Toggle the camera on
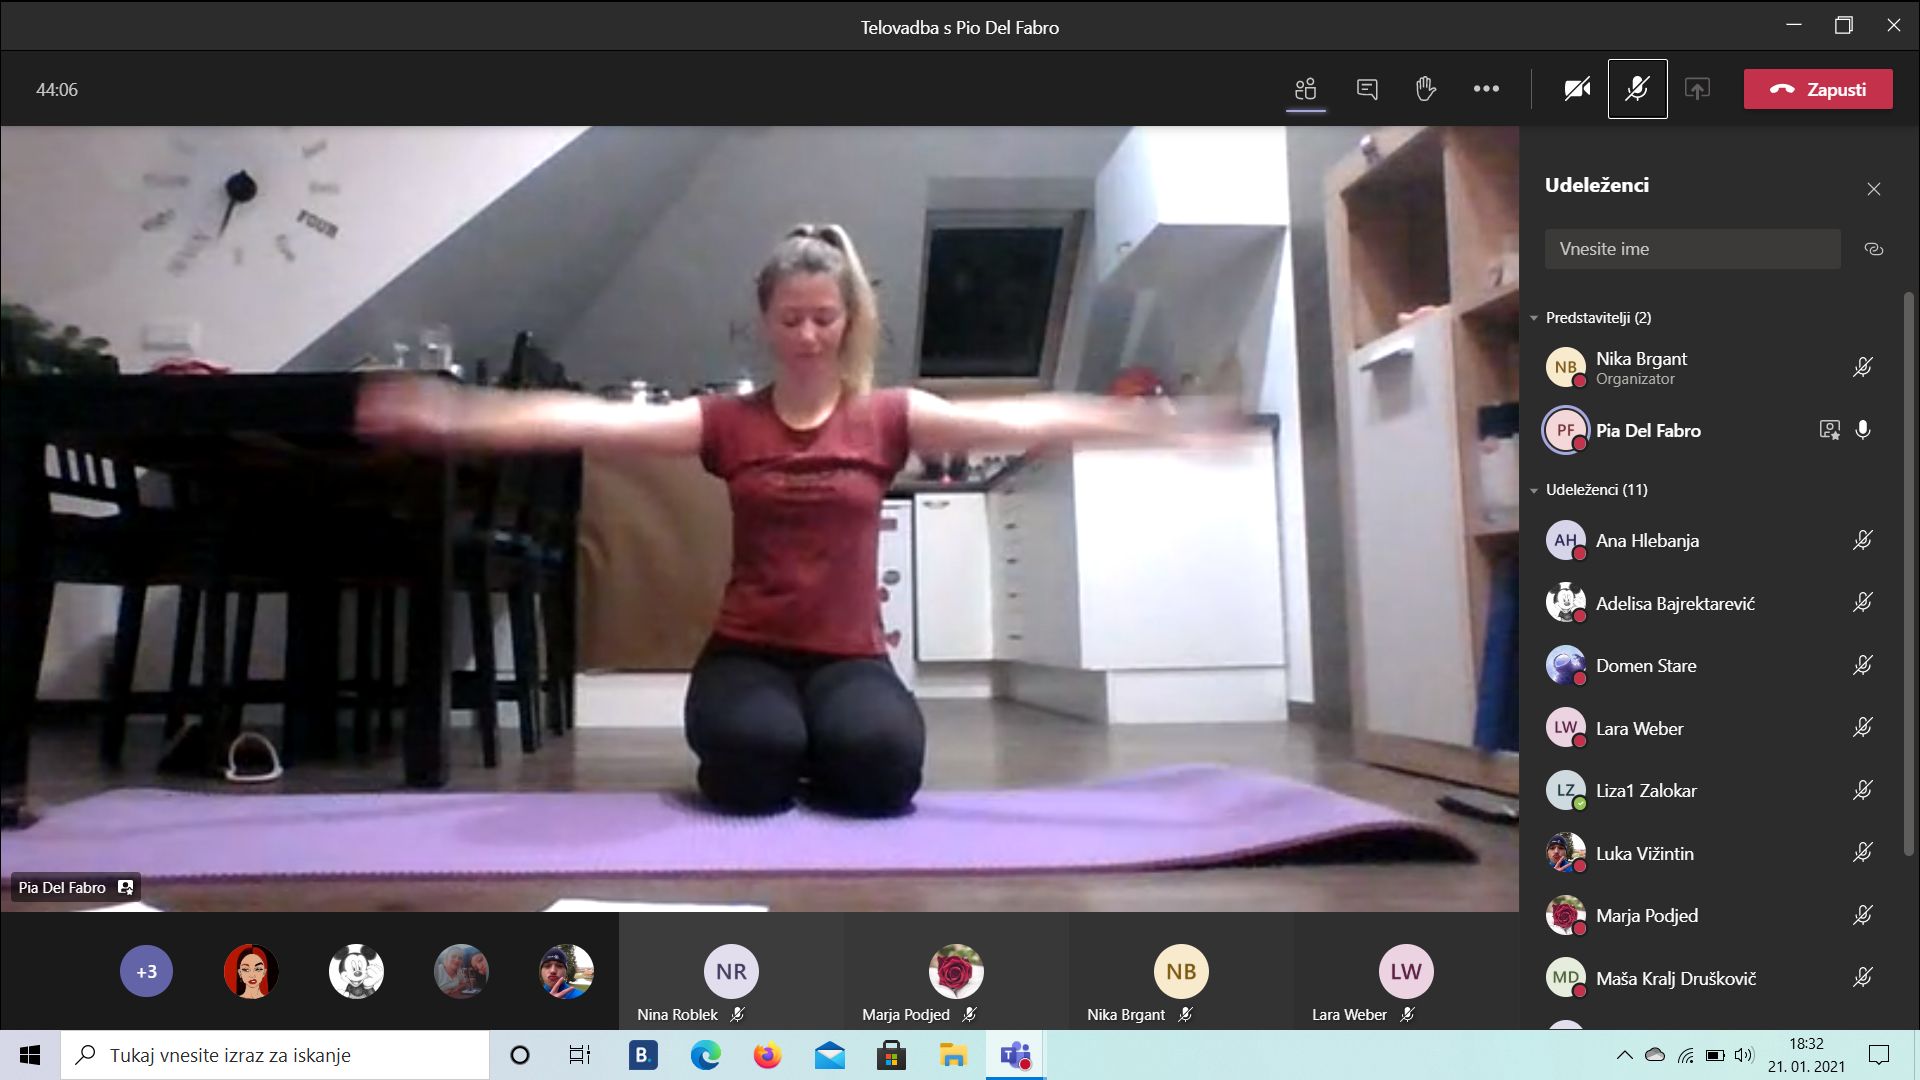This screenshot has width=1920, height=1080. pyautogui.click(x=1577, y=89)
